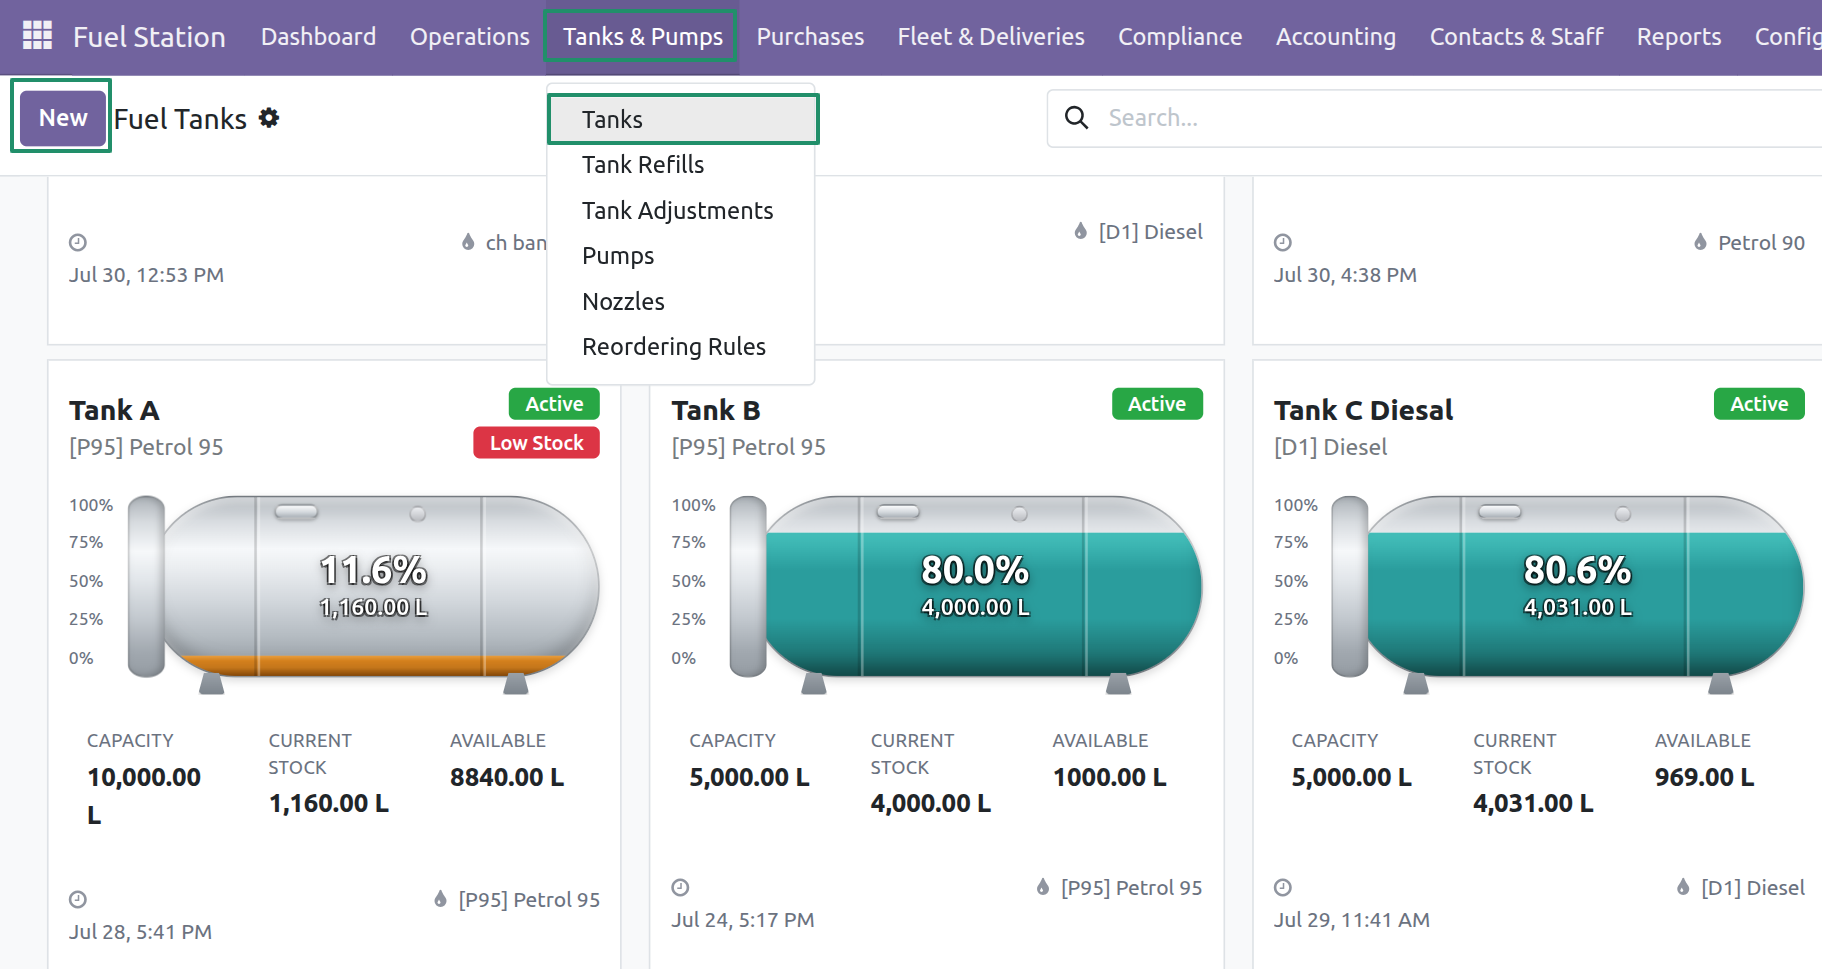Click the clock icon on Tank B card
This screenshot has height=969, width=1822.
coord(680,887)
